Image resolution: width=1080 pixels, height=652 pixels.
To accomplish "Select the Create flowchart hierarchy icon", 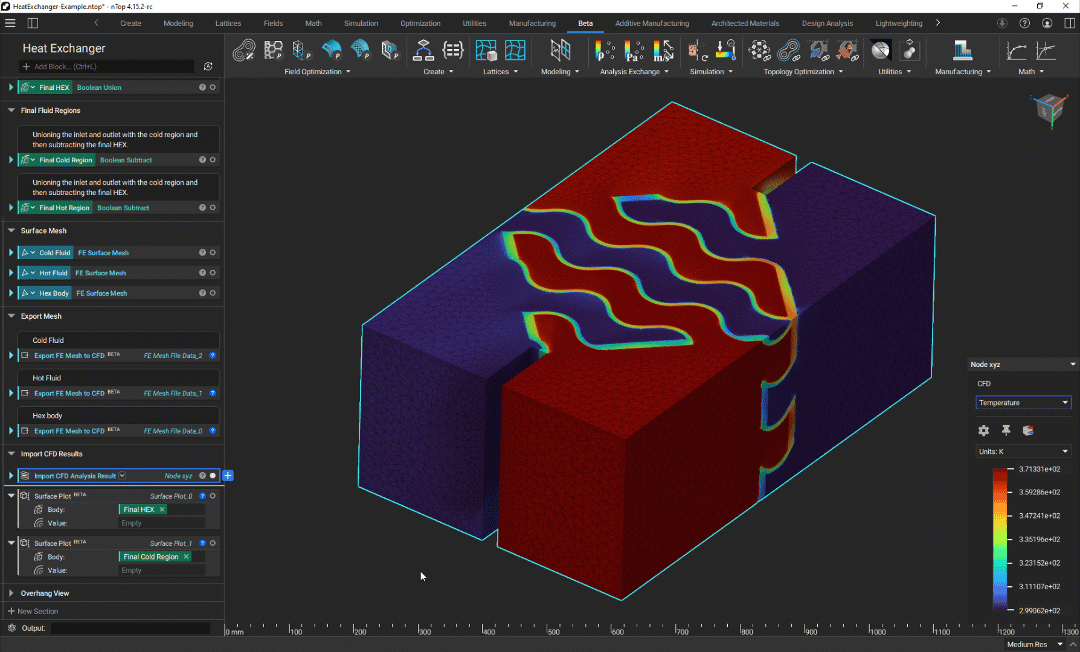I will tap(423, 50).
